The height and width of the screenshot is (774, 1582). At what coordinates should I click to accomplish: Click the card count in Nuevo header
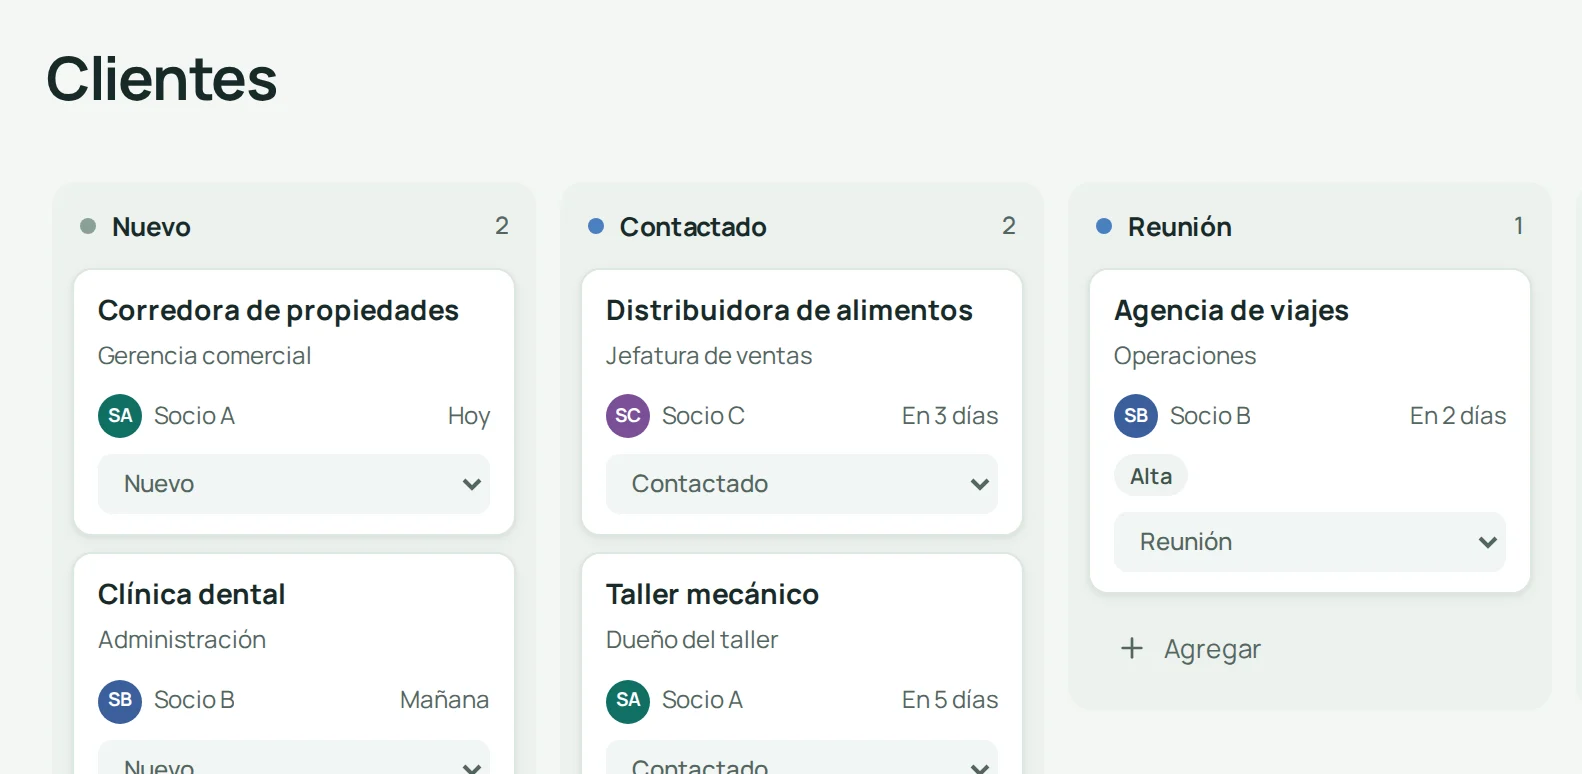pyautogui.click(x=502, y=226)
